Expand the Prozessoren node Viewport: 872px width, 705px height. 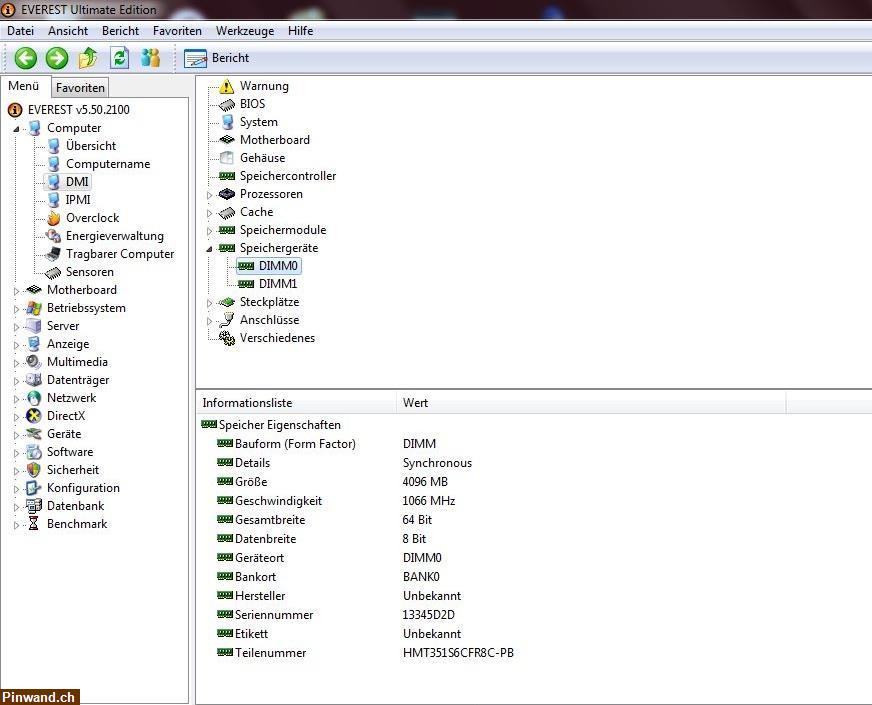tap(210, 194)
